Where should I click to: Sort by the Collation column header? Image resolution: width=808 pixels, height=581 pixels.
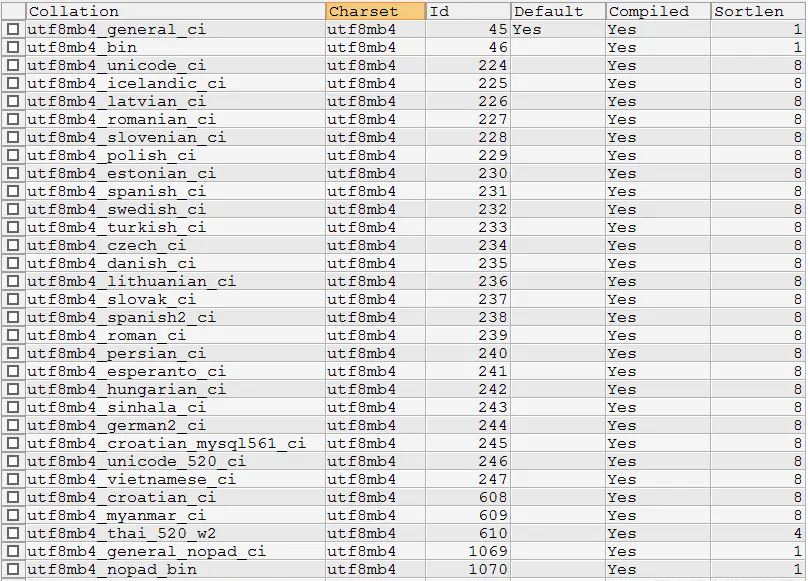pyautogui.click(x=176, y=11)
